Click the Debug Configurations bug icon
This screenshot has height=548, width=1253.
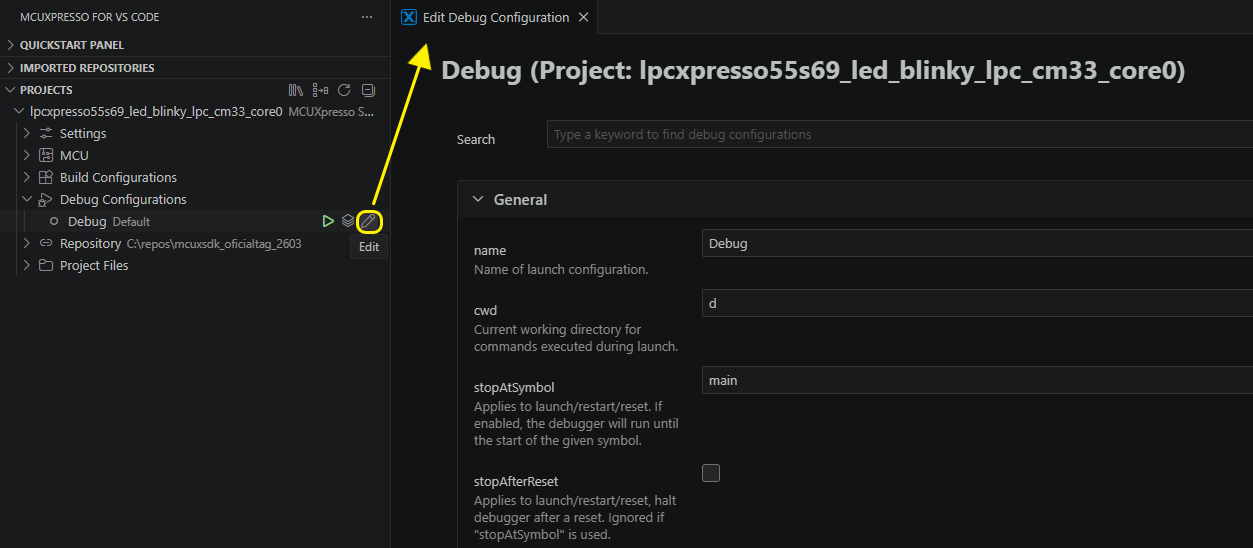(46, 199)
